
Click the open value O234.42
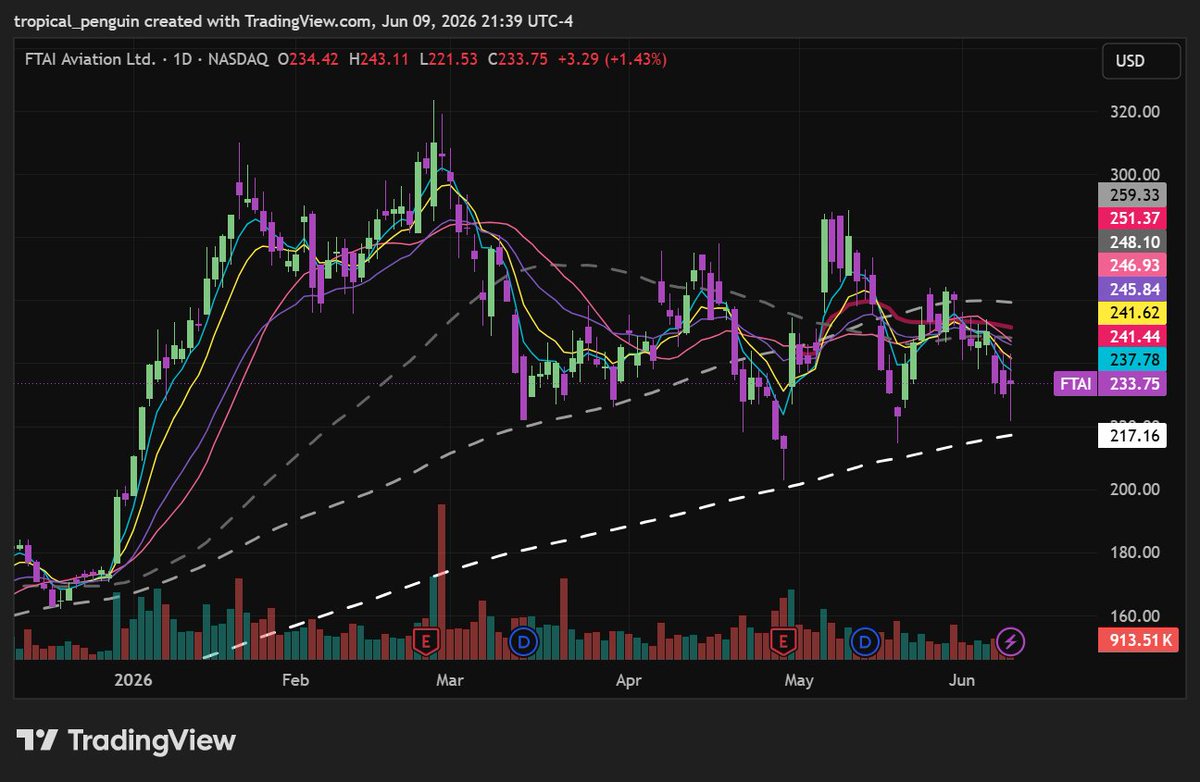tap(310, 60)
